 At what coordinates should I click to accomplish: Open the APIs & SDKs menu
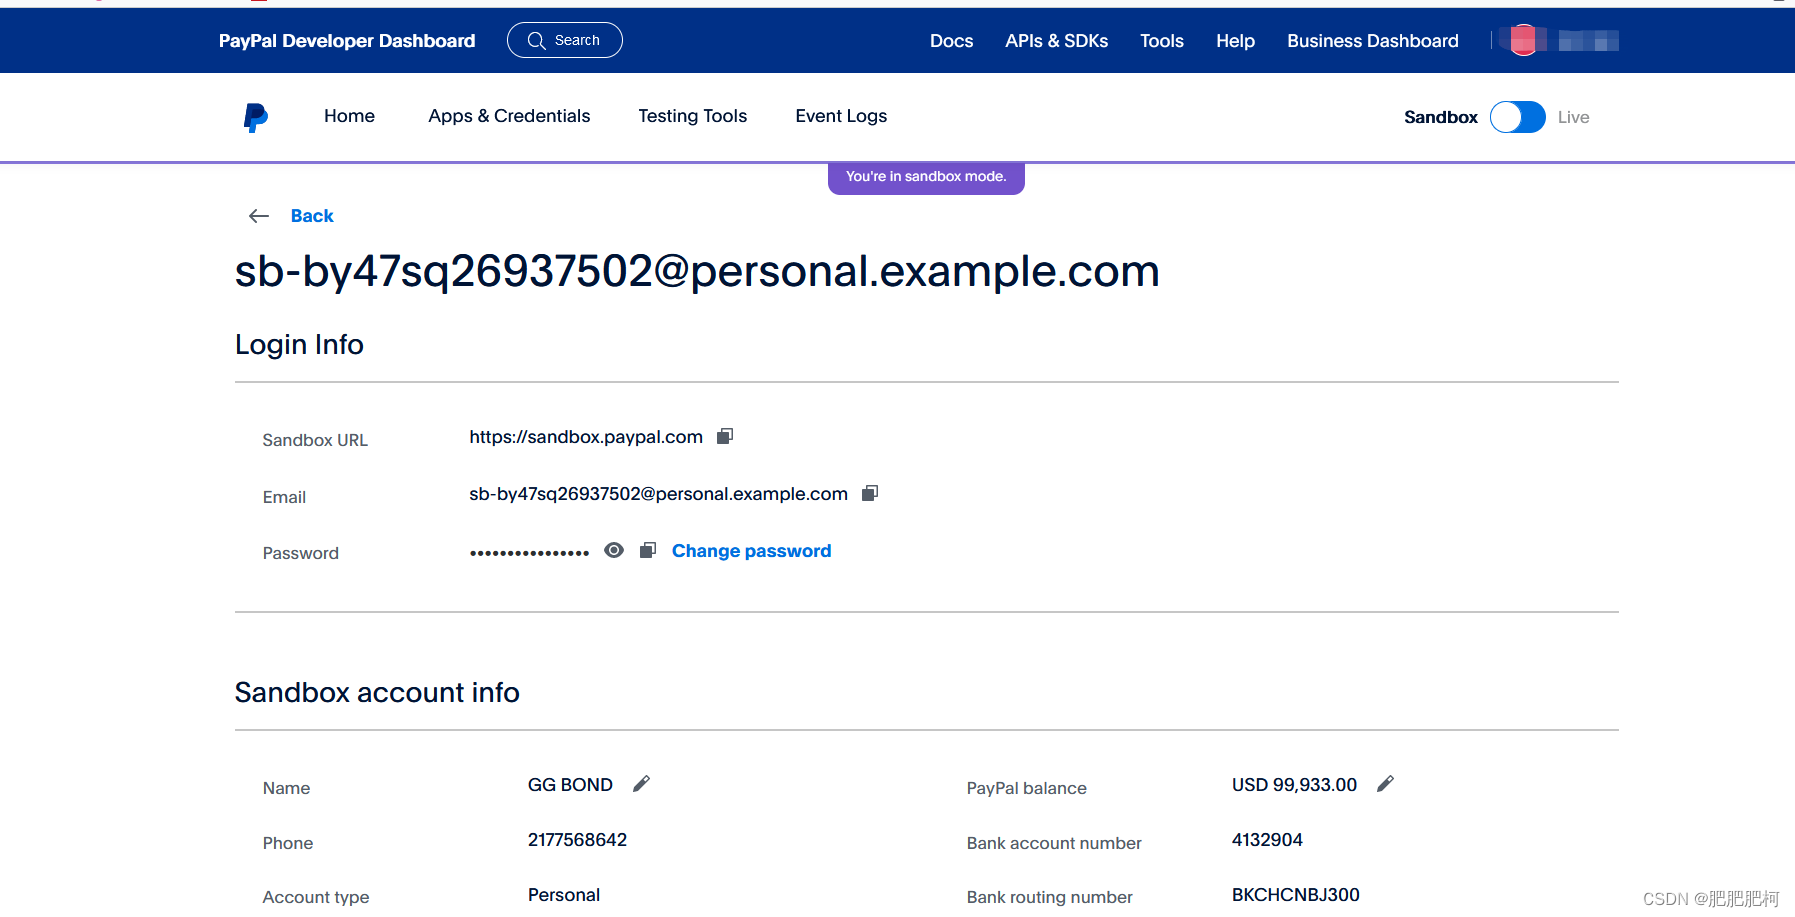1056,41
